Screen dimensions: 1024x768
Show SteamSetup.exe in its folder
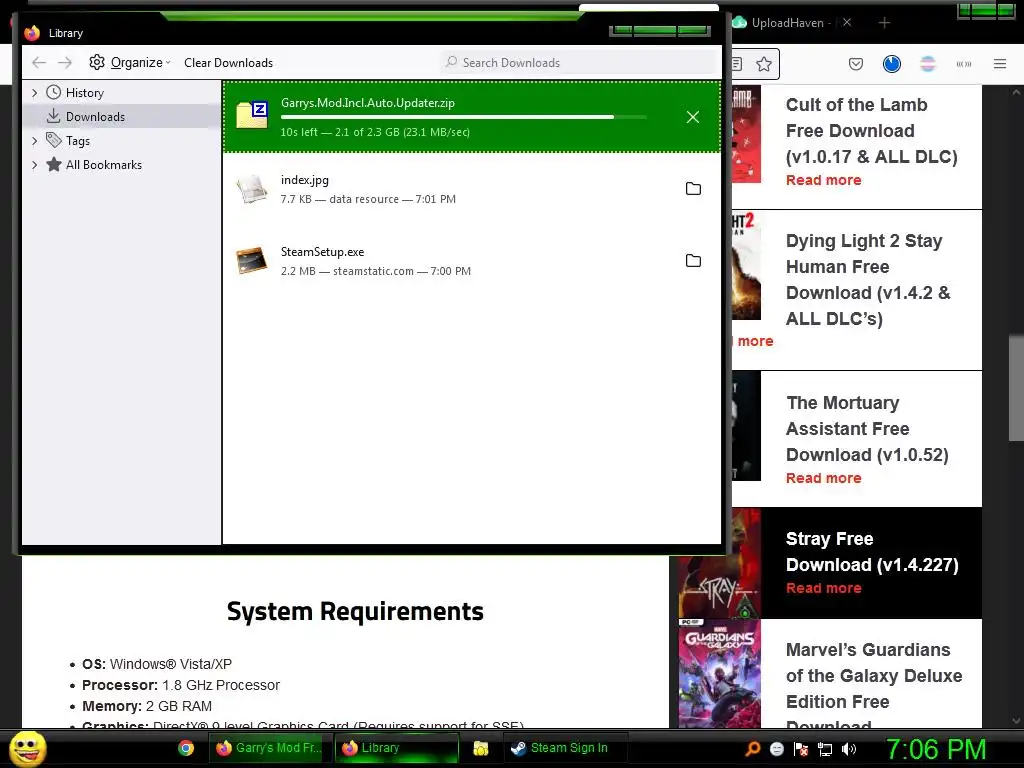[x=694, y=261]
